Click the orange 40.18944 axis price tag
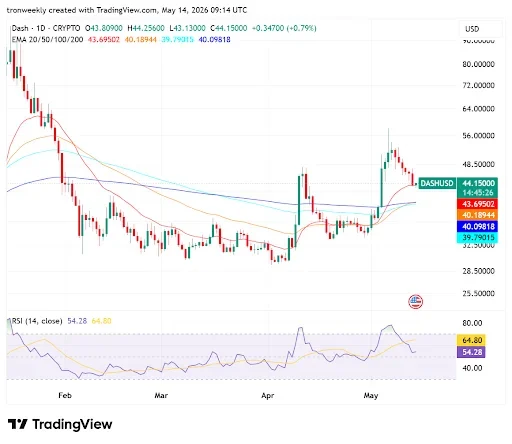Viewport: 512px width, 444px height. (x=478, y=215)
